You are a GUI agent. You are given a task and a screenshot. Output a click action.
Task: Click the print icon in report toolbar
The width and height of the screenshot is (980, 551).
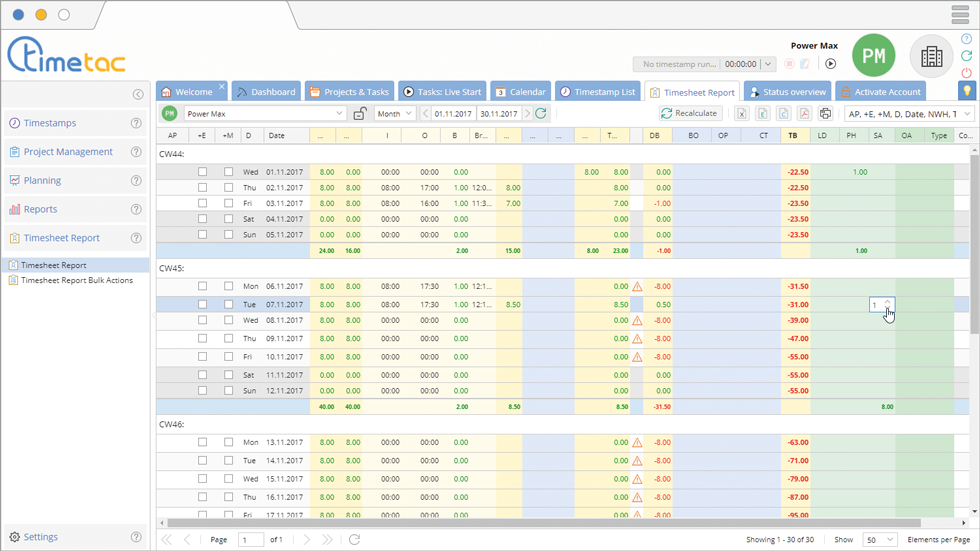pos(825,114)
